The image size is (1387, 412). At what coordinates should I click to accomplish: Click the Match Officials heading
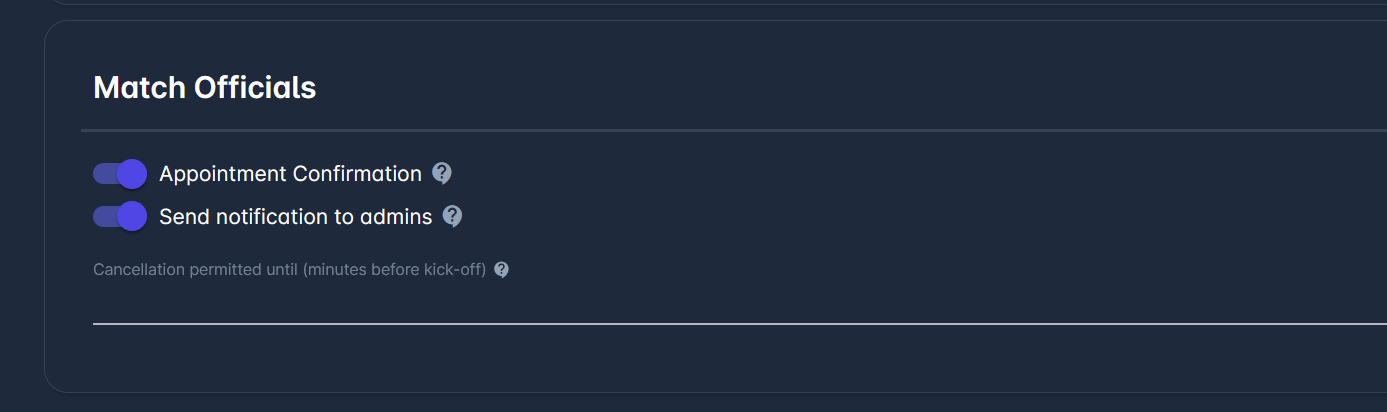(x=204, y=88)
